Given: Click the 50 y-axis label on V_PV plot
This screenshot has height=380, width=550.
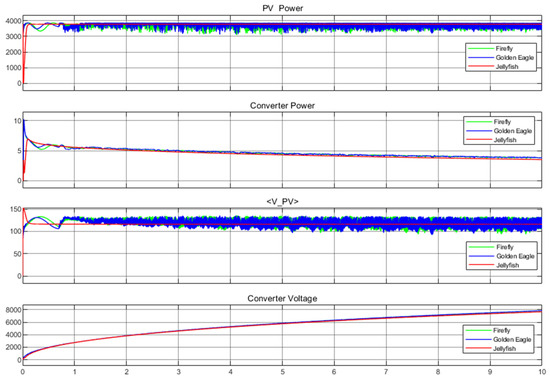Looking at the screenshot, I should (x=17, y=254).
